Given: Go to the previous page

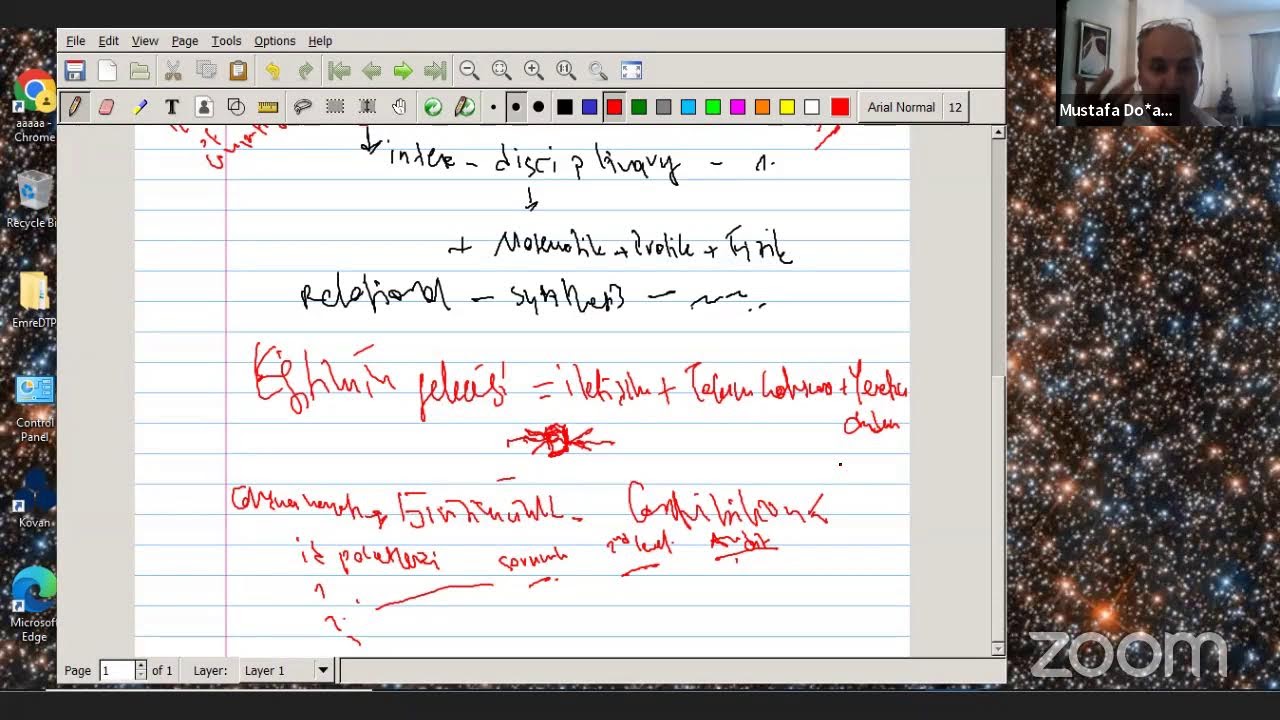Looking at the screenshot, I should [x=371, y=70].
